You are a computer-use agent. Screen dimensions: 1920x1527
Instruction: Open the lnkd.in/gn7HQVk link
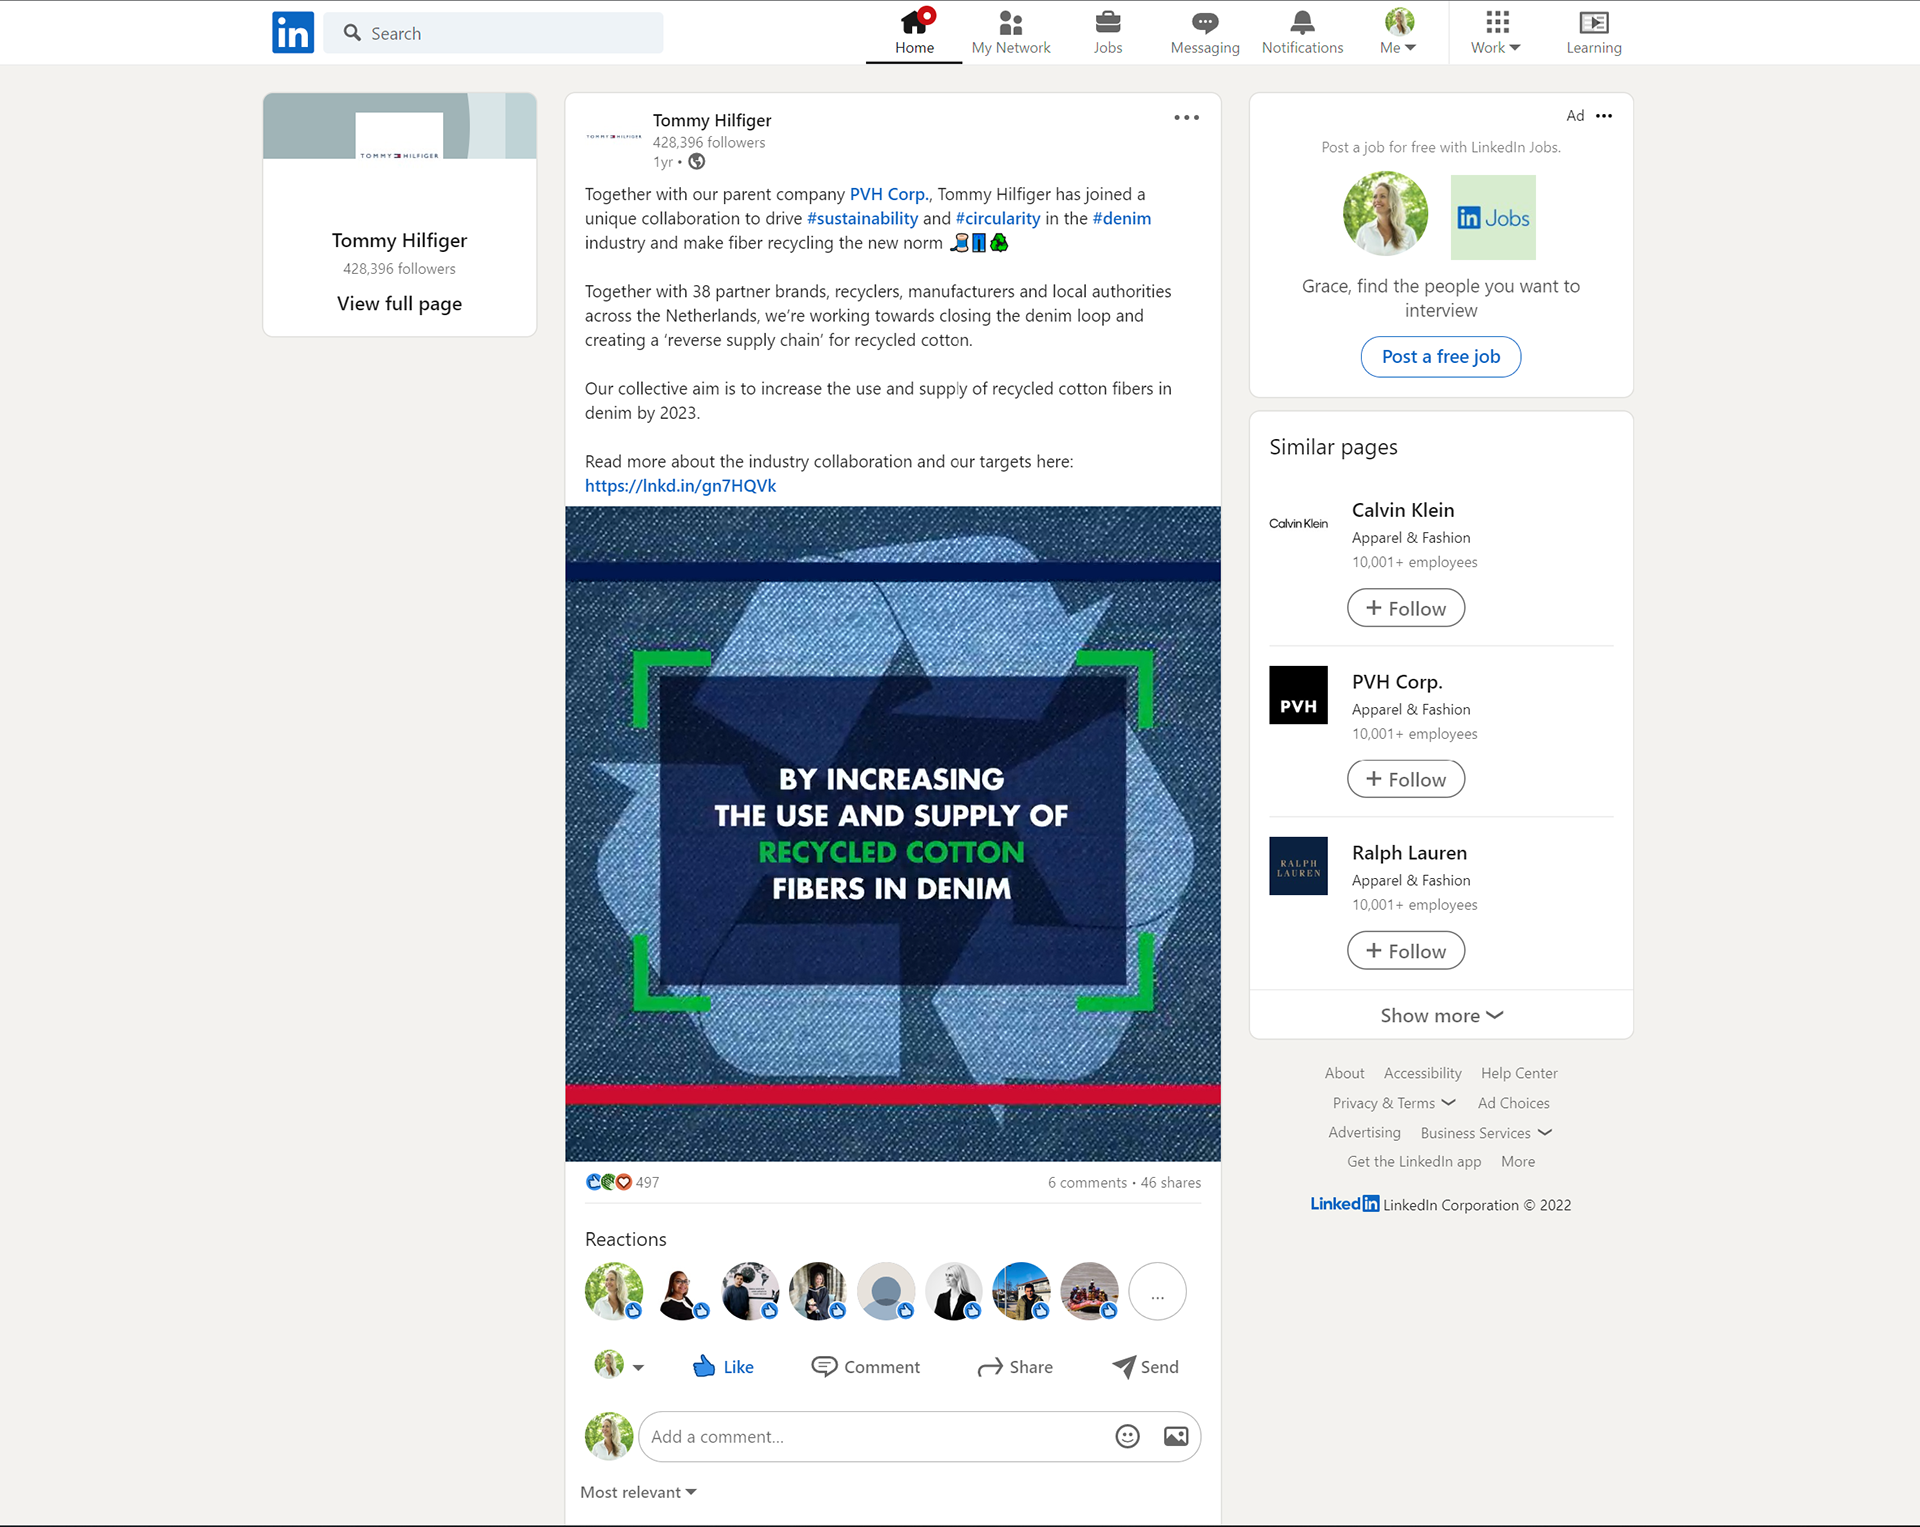coord(680,486)
